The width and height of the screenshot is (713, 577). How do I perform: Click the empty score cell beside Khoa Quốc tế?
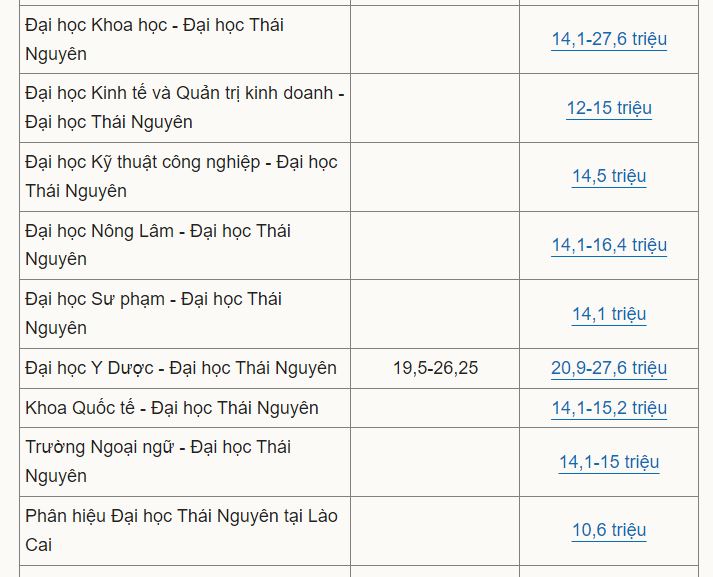[435, 408]
